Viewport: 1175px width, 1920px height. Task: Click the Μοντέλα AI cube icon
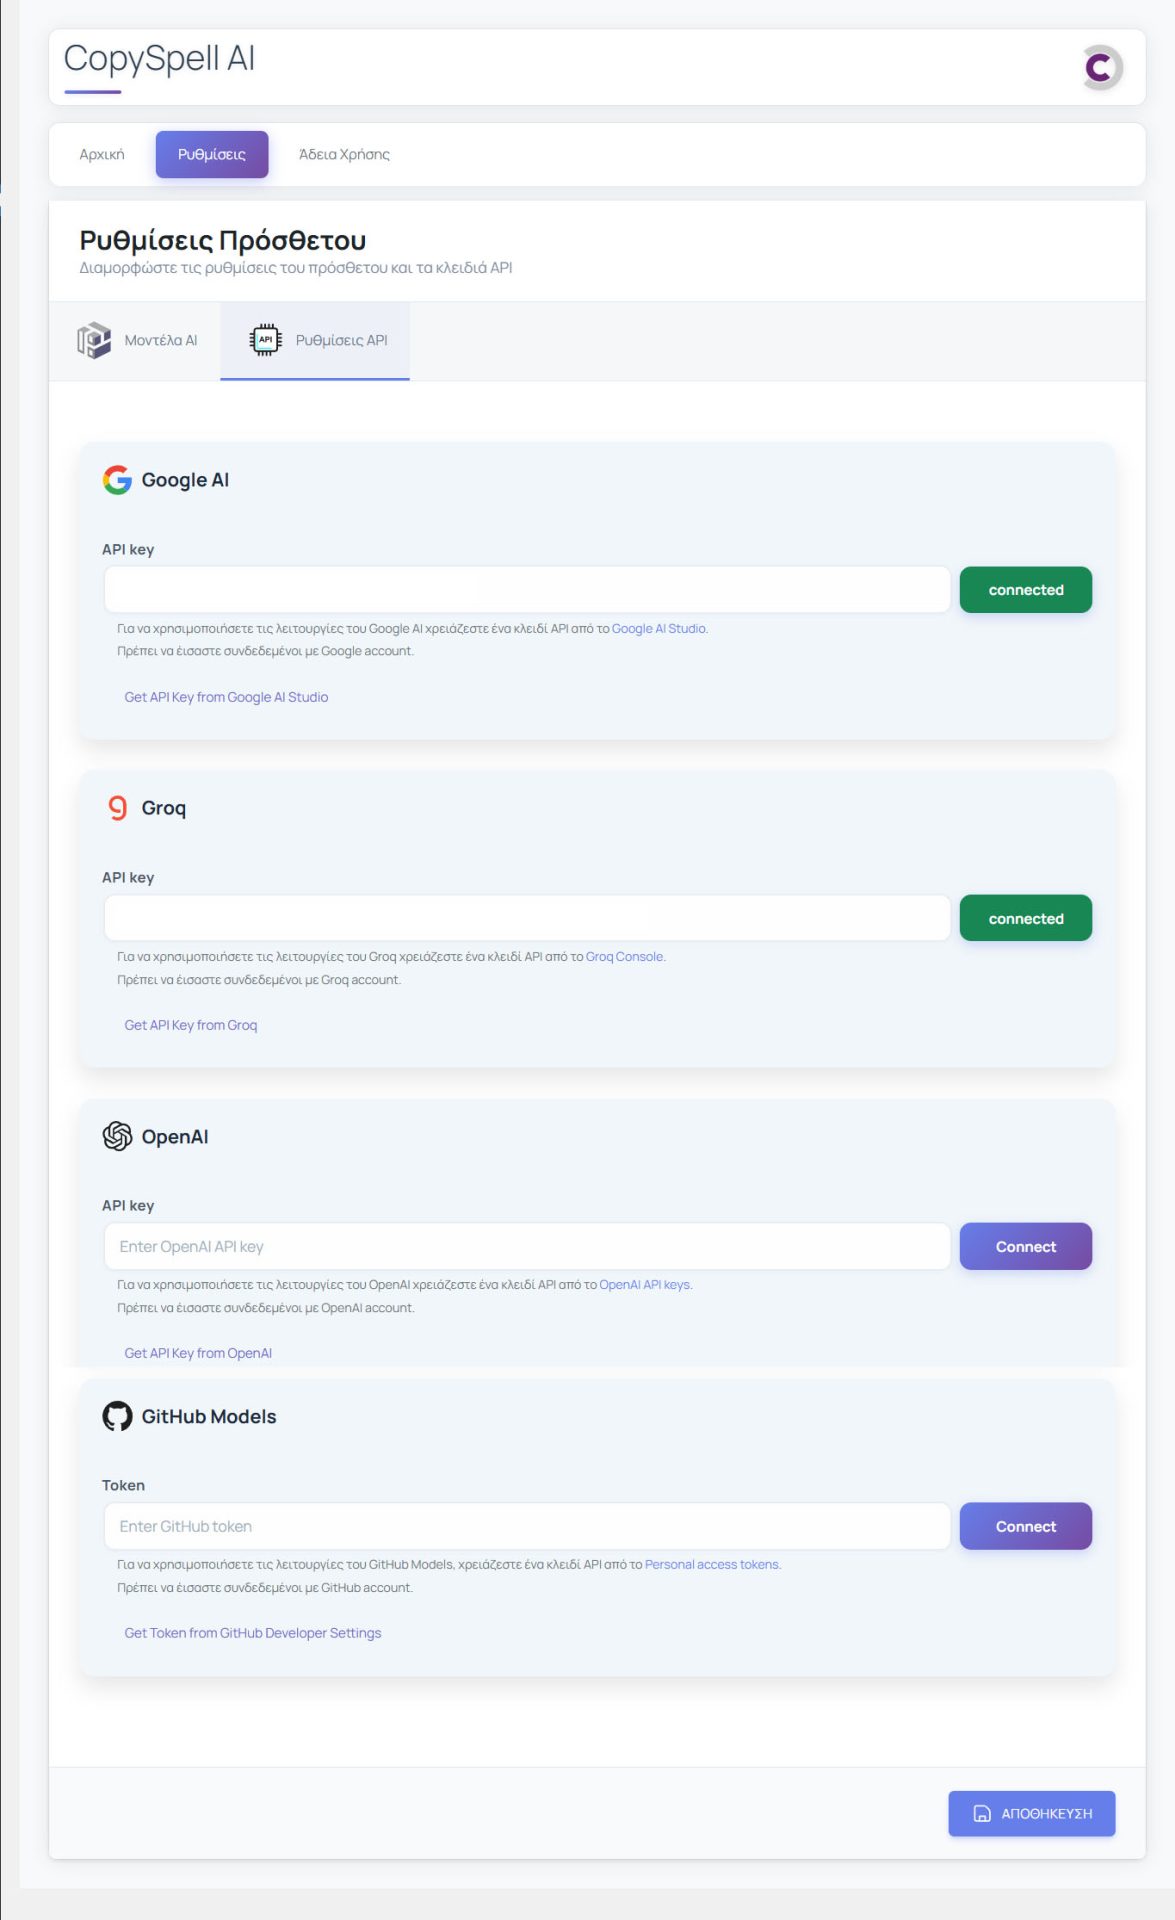click(94, 340)
